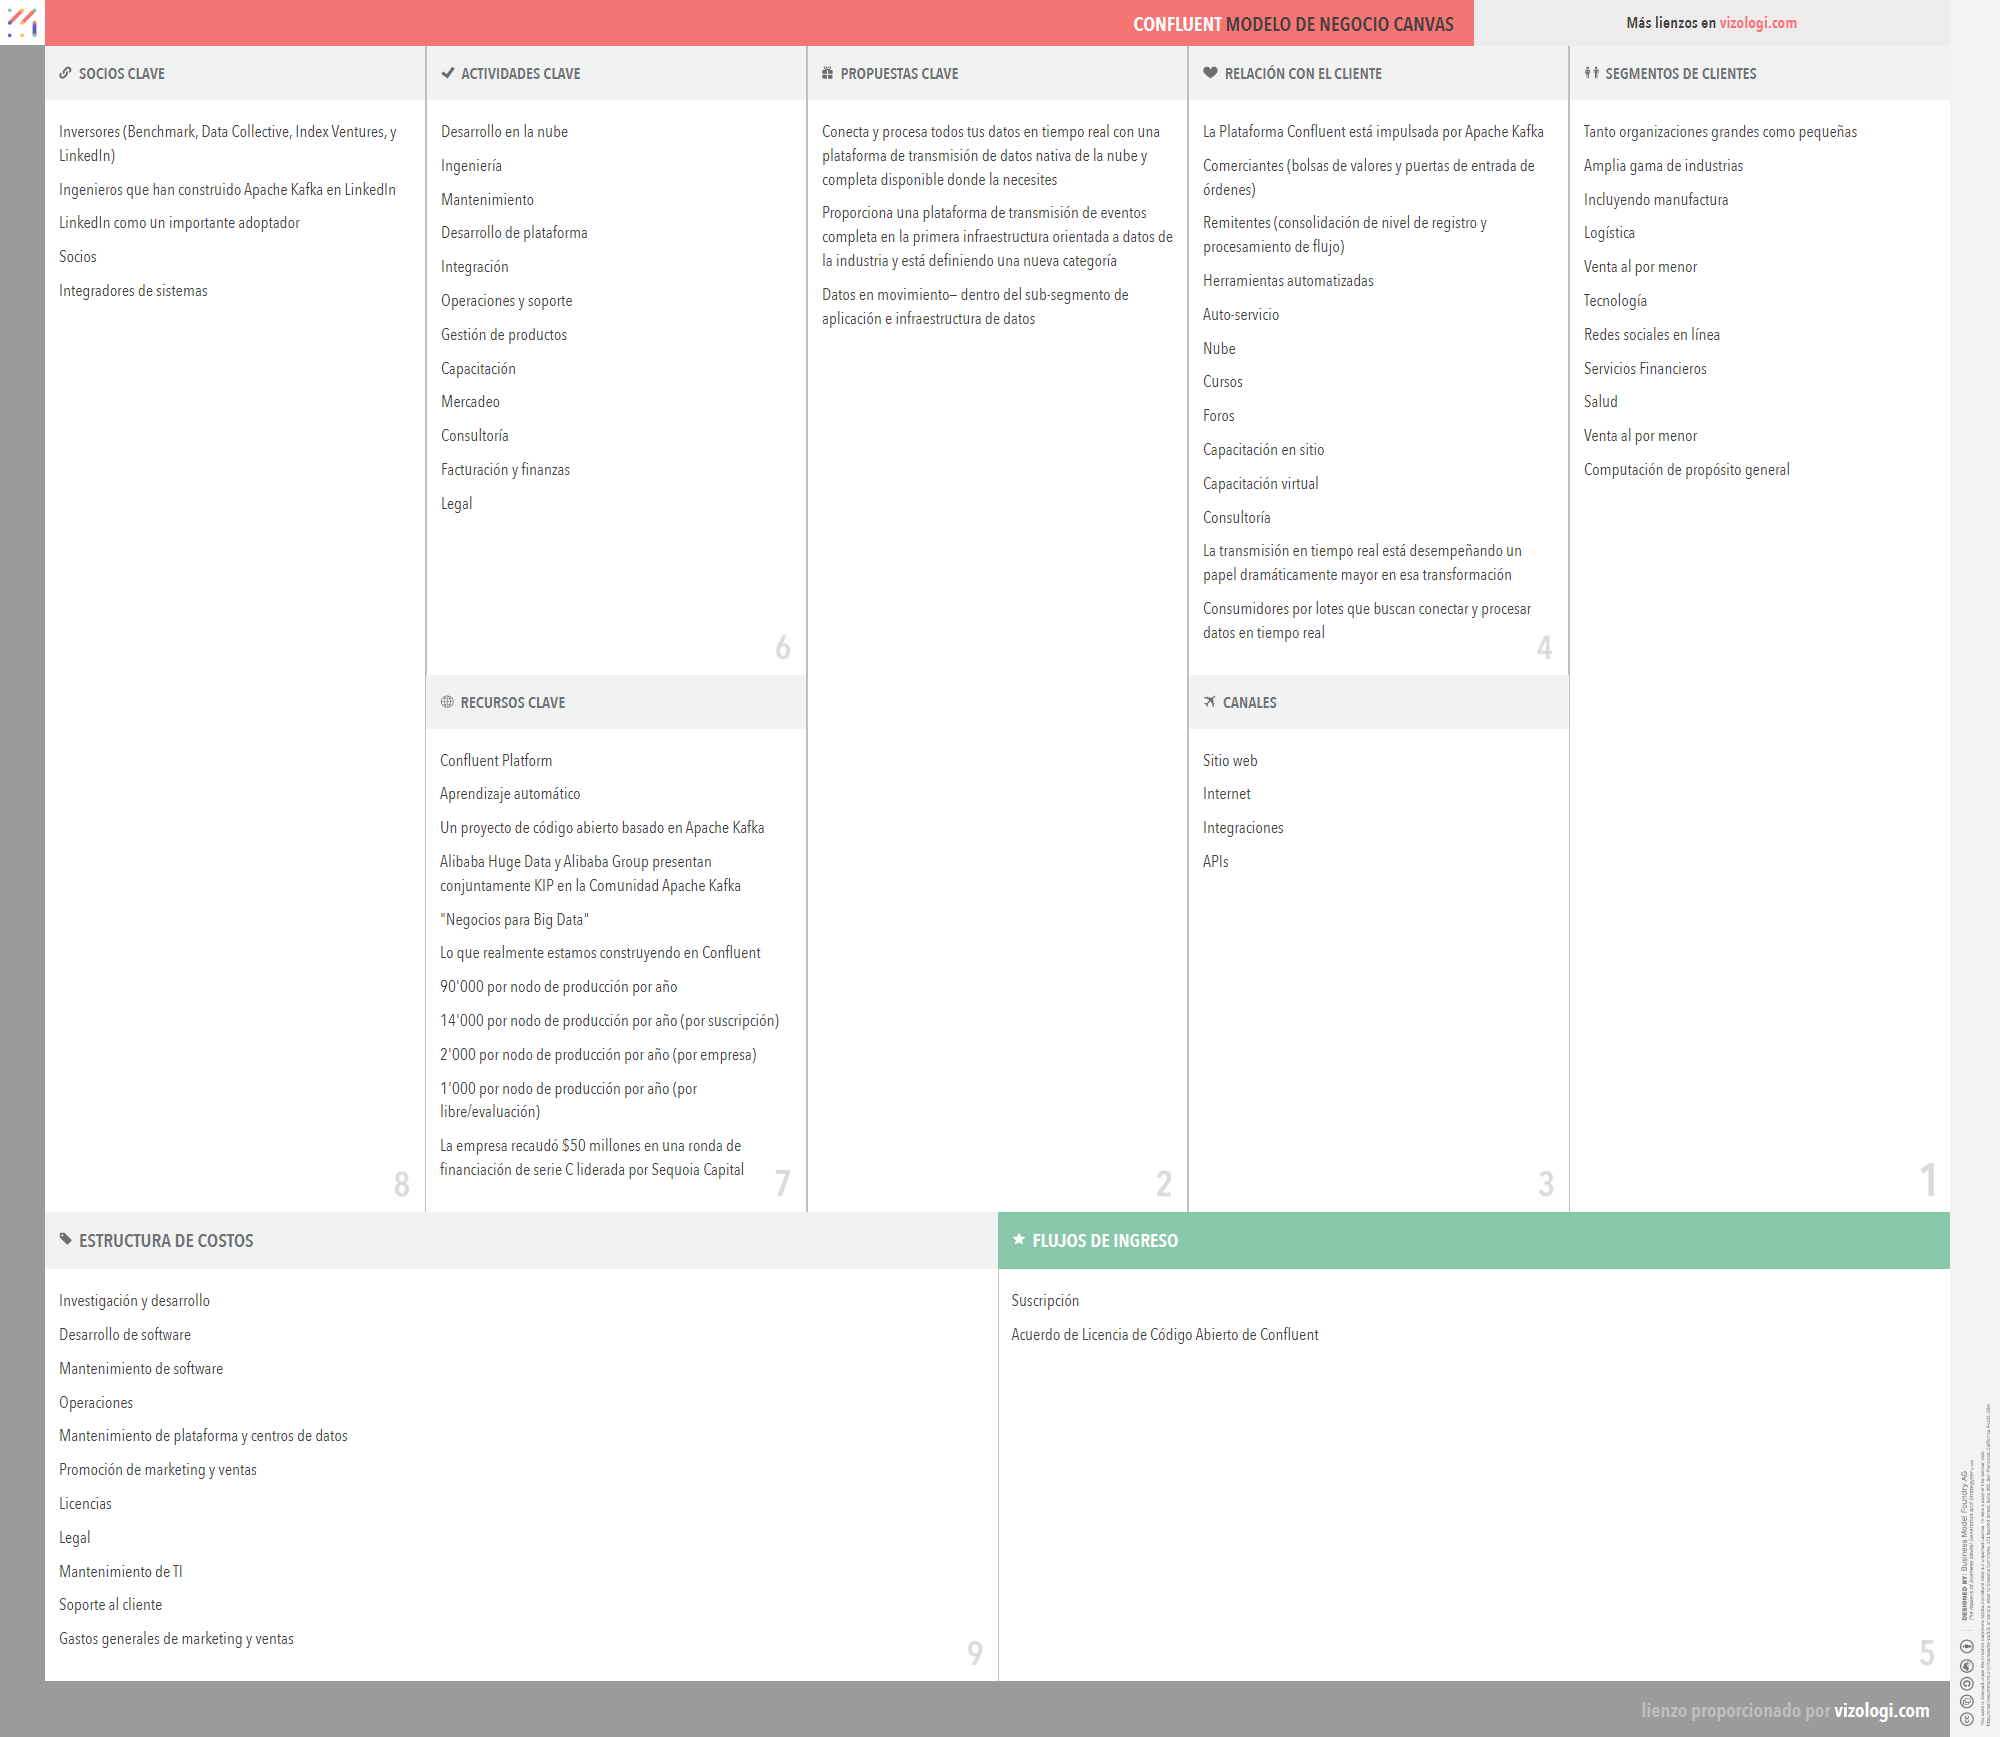Viewport: 2000px width, 1737px height.
Task: Open the vizologi.com link at the bottom
Action: pyautogui.click(x=1882, y=1710)
